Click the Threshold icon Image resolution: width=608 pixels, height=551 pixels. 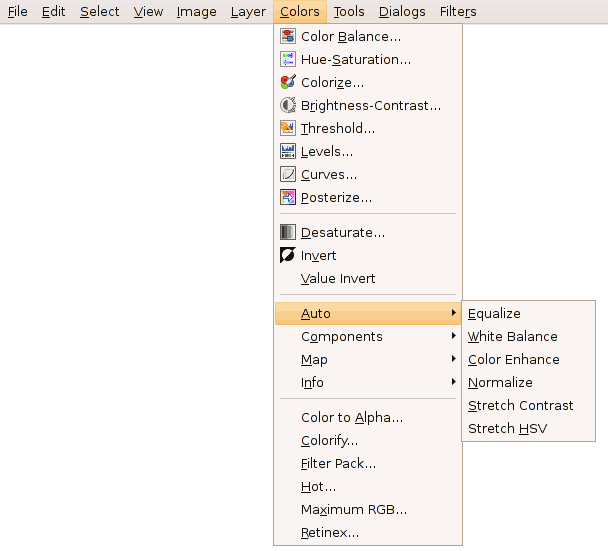click(x=288, y=128)
